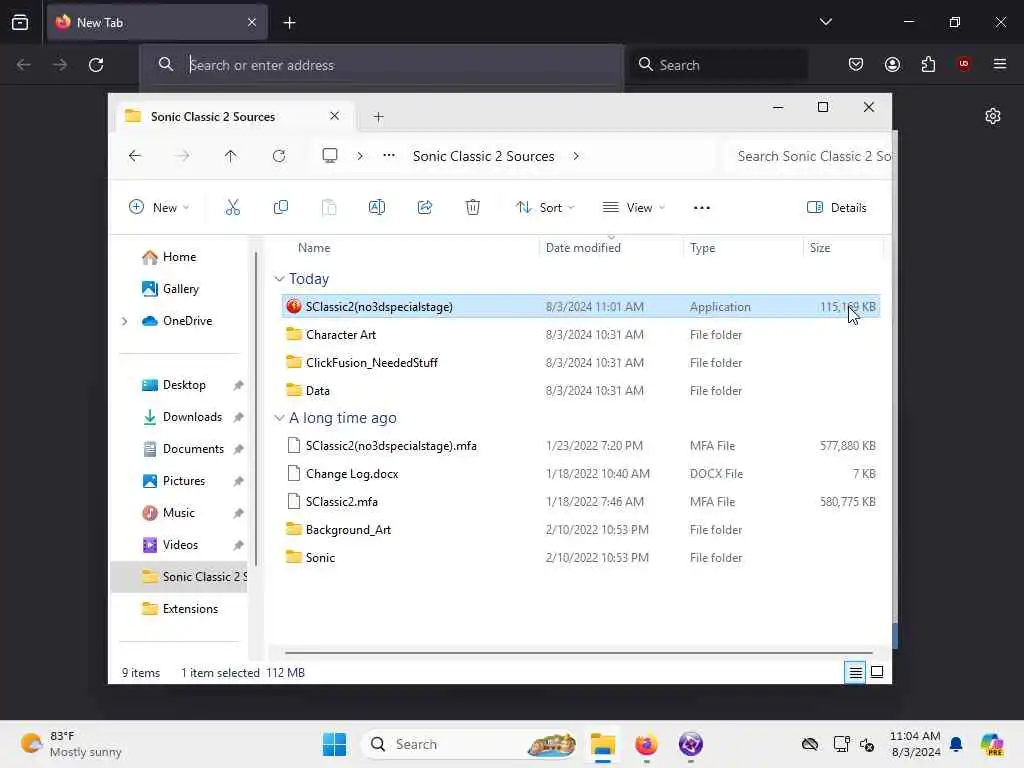Click the Firefox address bar
Image resolution: width=1024 pixels, height=768 pixels.
tap(382, 65)
